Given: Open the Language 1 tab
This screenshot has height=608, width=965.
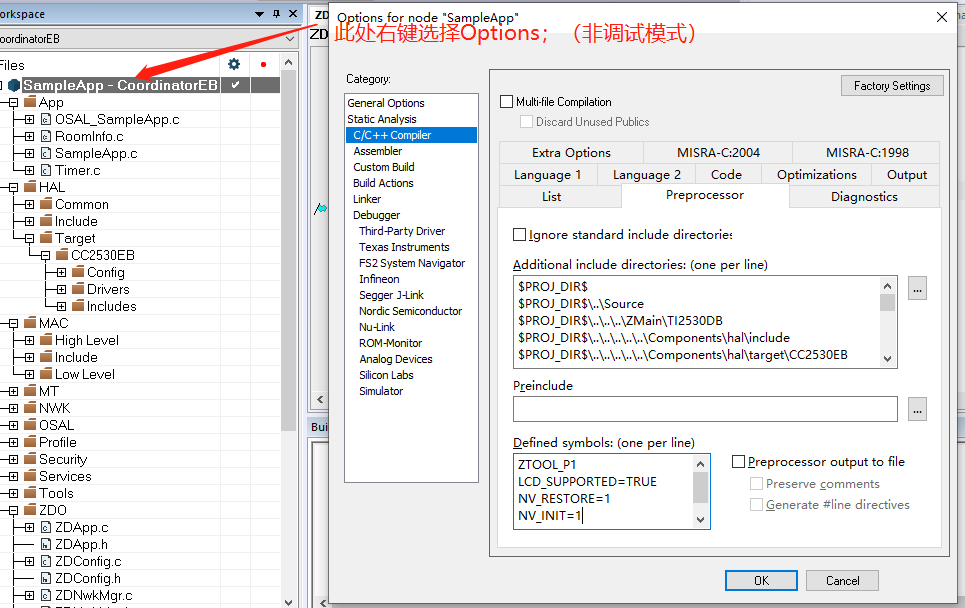Looking at the screenshot, I should (548, 175).
